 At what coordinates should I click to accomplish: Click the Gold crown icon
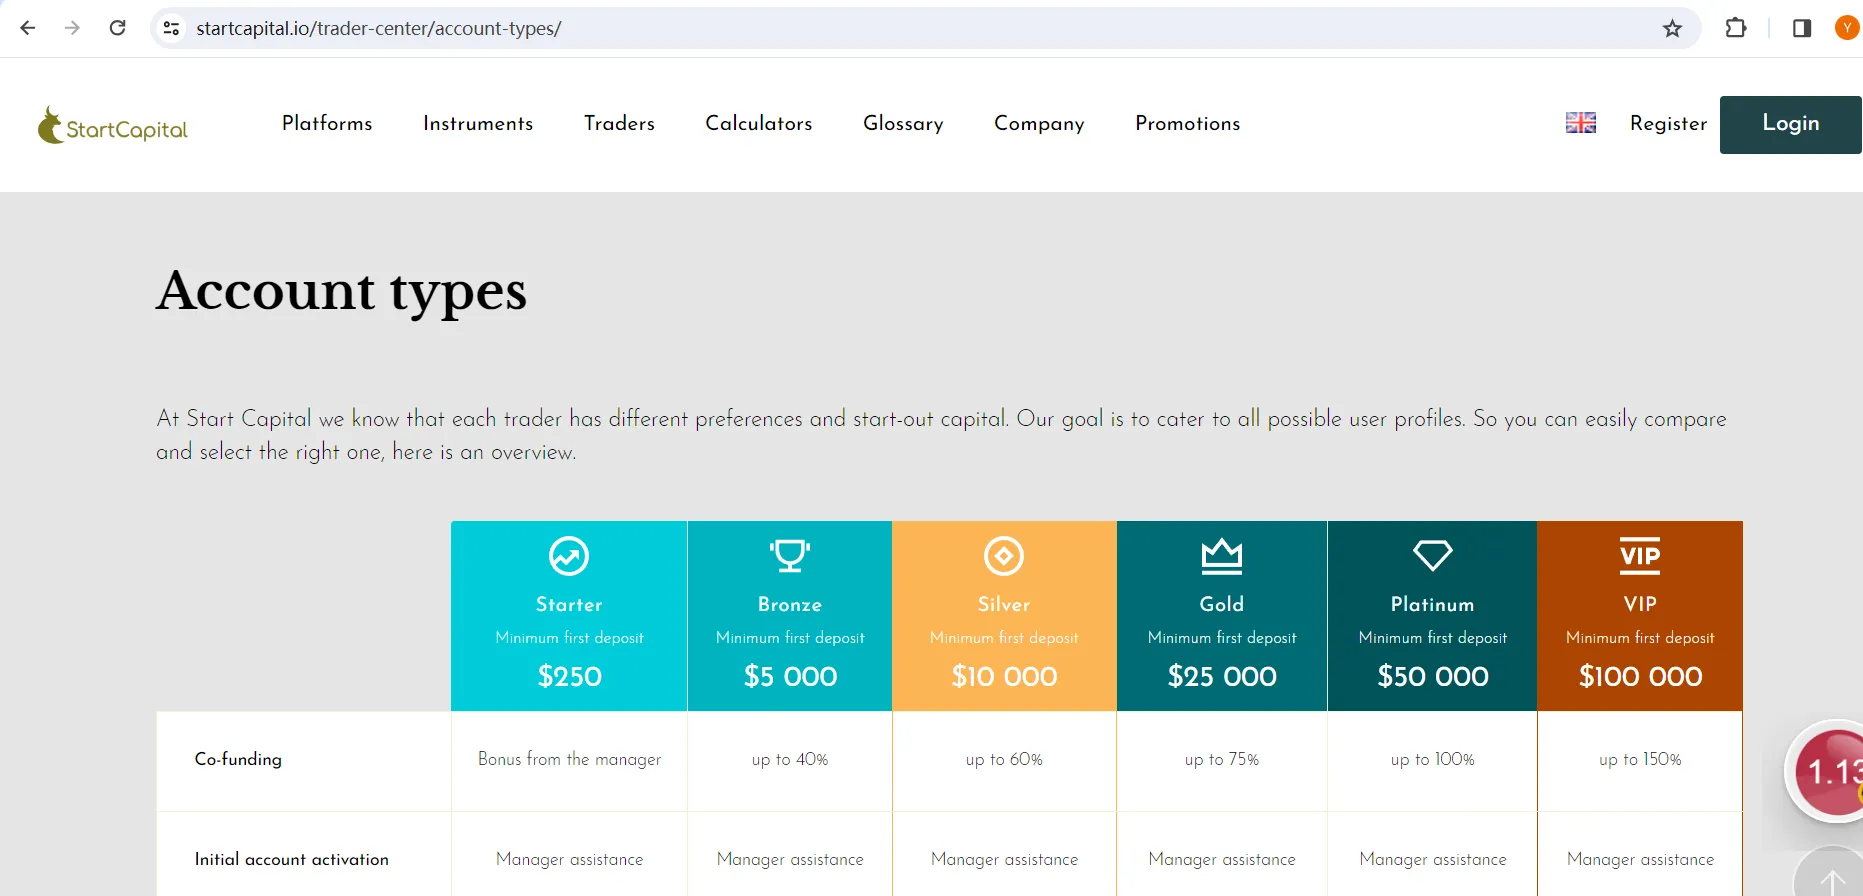[1222, 556]
